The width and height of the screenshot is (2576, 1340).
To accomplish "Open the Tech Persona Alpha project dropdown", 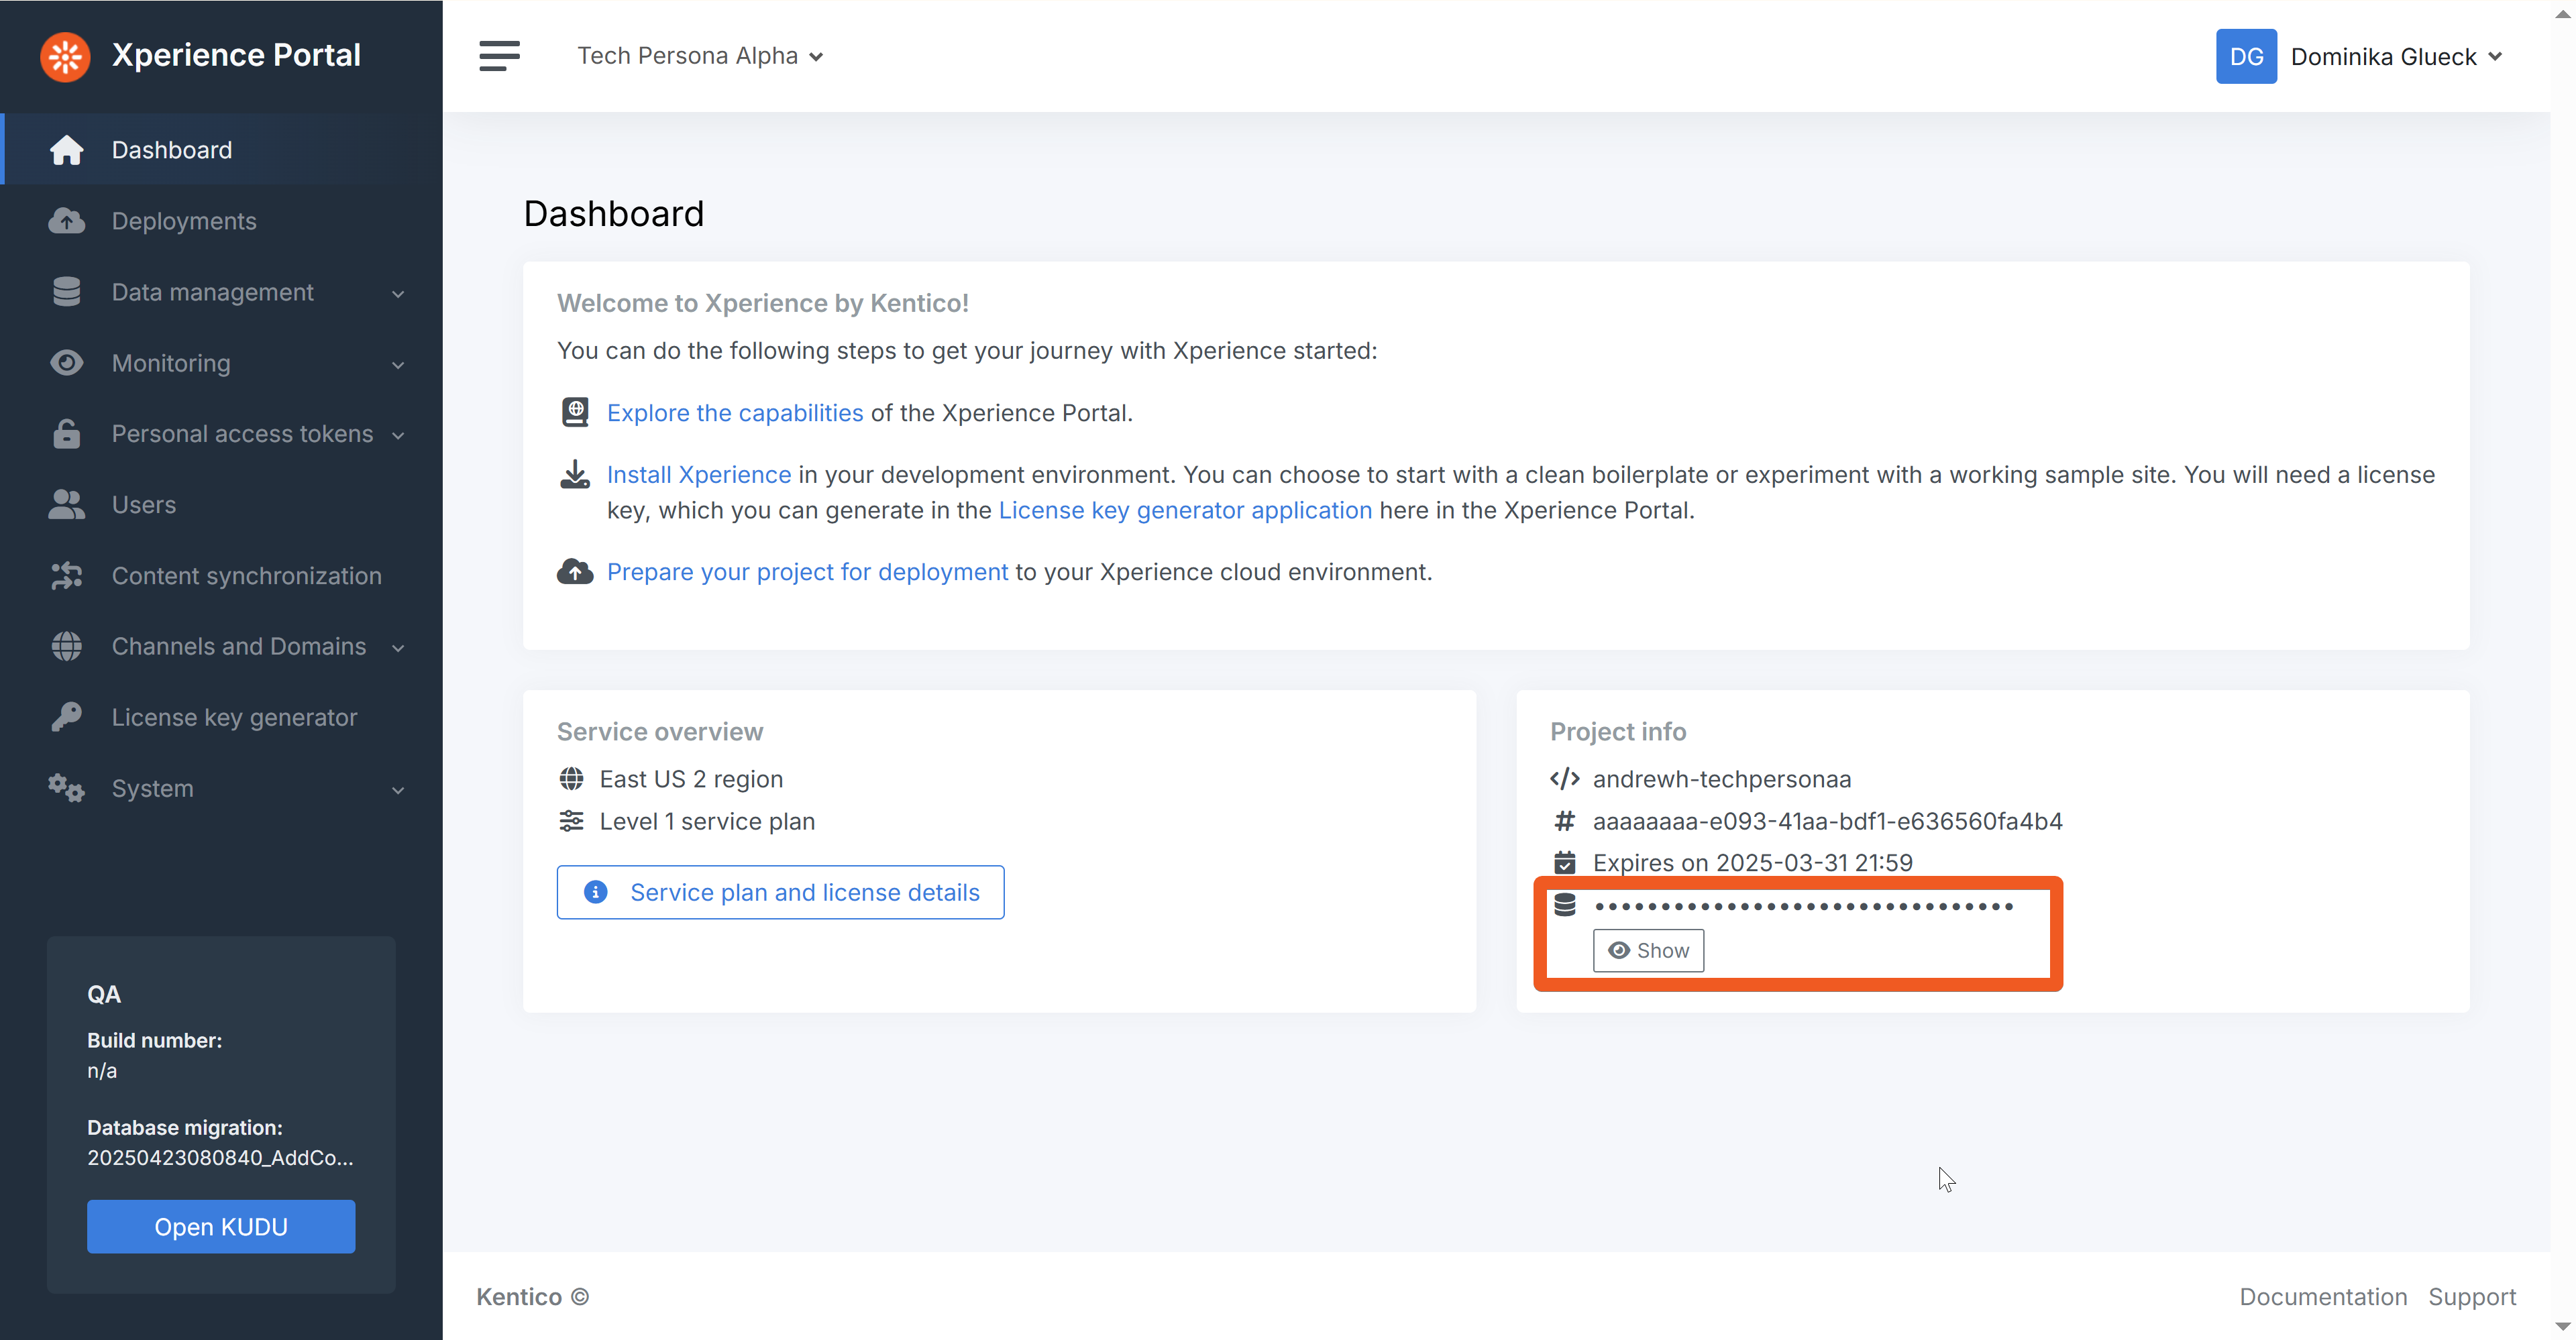I will tap(700, 56).
